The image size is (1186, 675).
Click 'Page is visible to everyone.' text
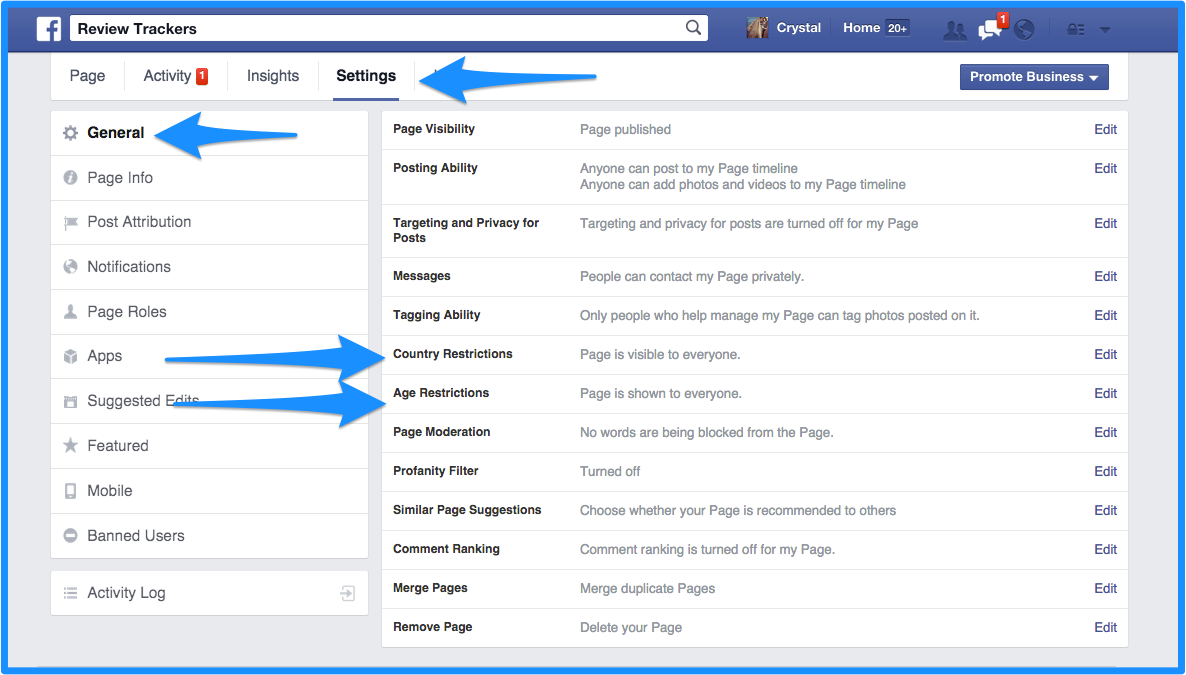coord(660,354)
